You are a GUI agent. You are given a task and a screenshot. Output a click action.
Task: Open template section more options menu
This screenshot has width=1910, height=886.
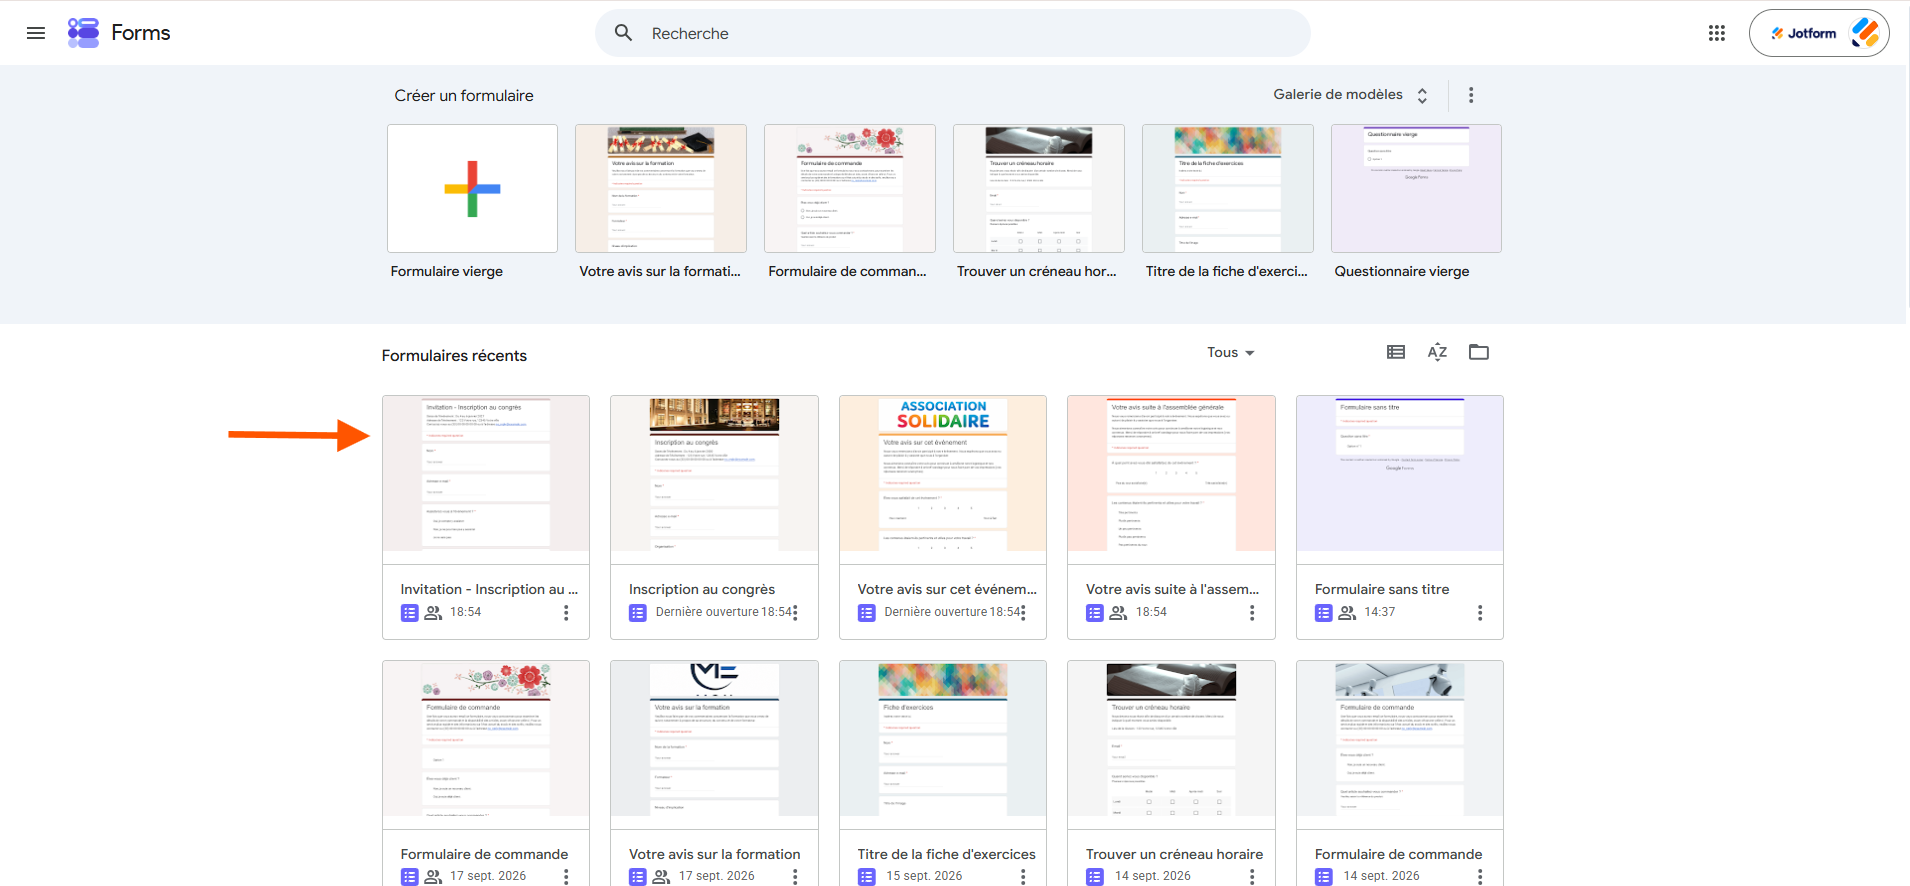point(1471,95)
